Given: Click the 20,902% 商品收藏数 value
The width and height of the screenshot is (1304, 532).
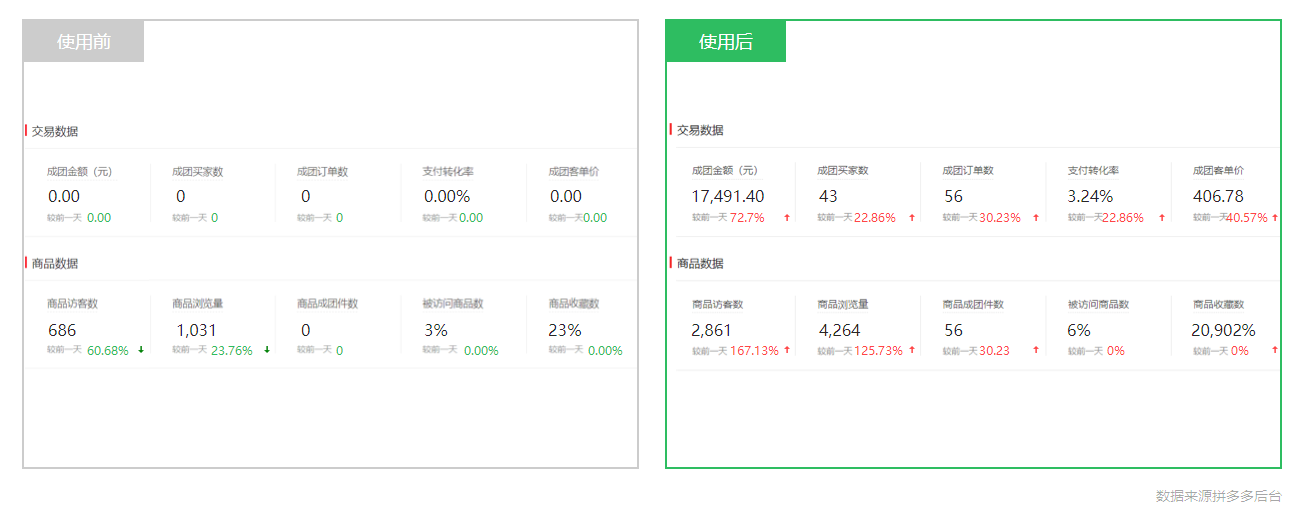Looking at the screenshot, I should pos(1223,330).
